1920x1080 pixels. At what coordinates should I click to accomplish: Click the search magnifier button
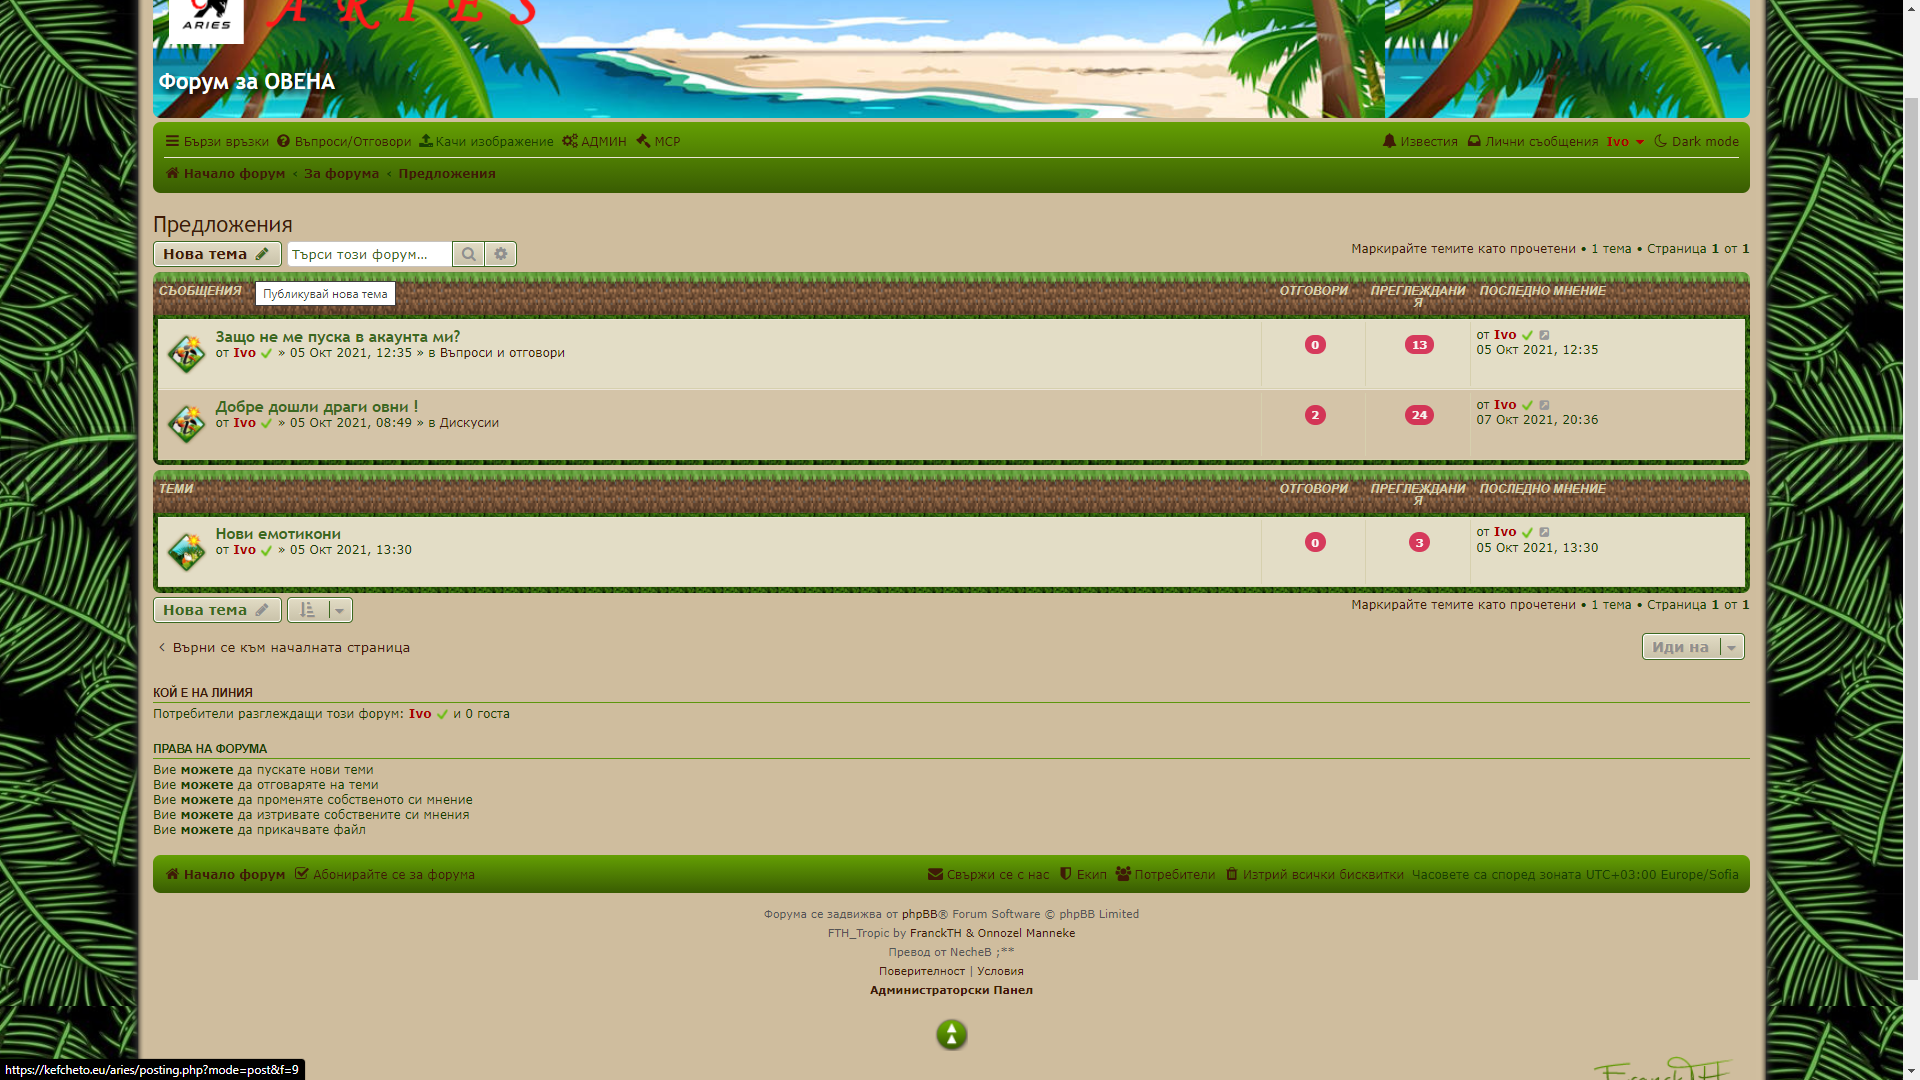(x=468, y=254)
